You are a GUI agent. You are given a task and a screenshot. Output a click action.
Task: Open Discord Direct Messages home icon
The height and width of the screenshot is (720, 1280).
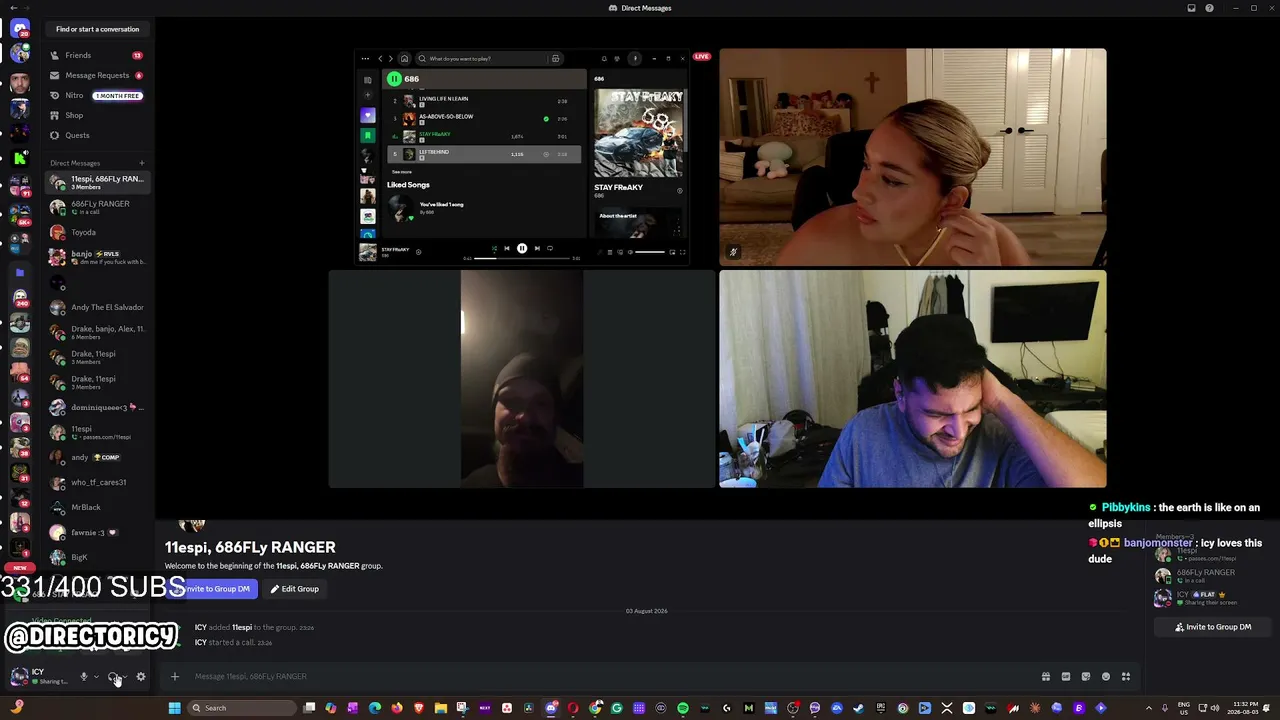tap(20, 29)
